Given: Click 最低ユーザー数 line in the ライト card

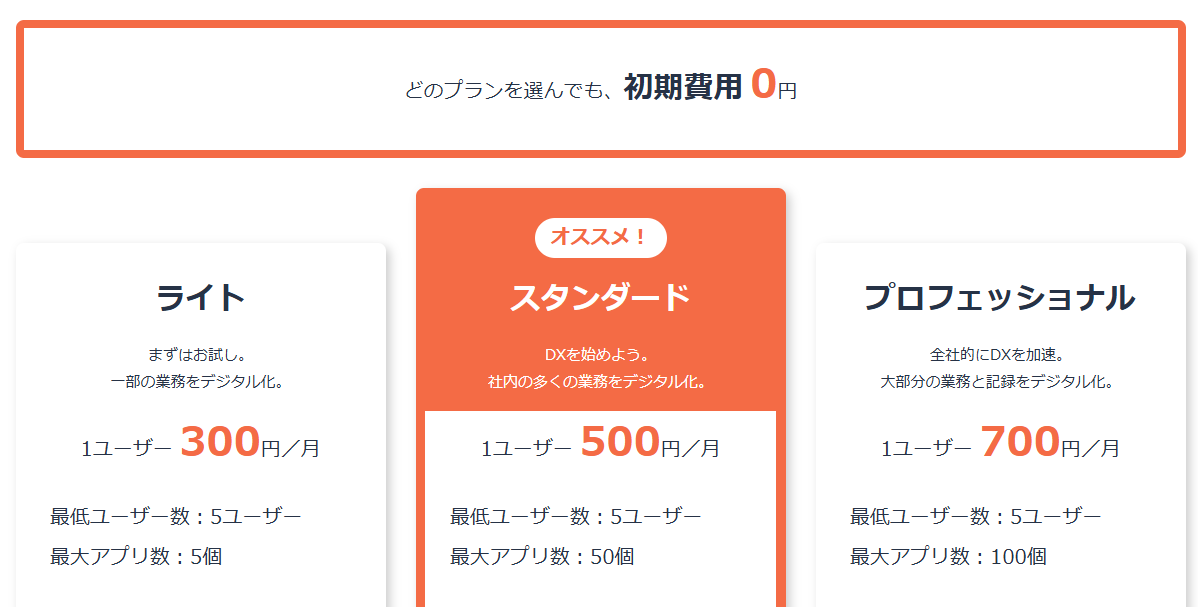Looking at the screenshot, I should (176, 517).
